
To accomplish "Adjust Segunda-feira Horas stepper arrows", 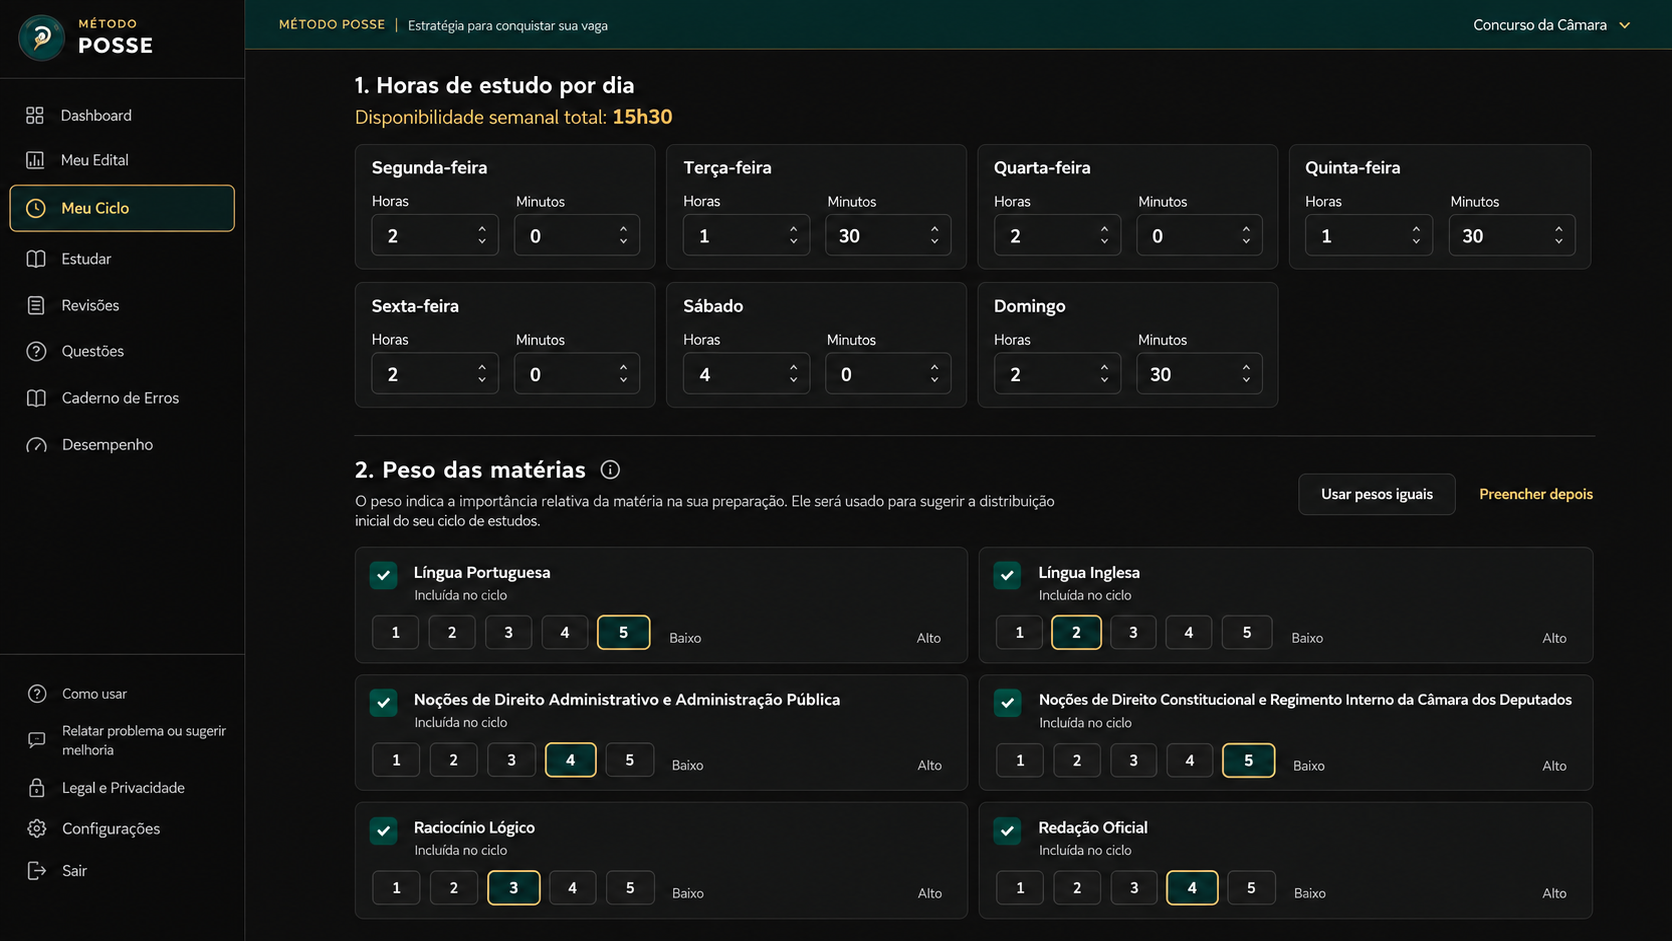I will click(482, 235).
